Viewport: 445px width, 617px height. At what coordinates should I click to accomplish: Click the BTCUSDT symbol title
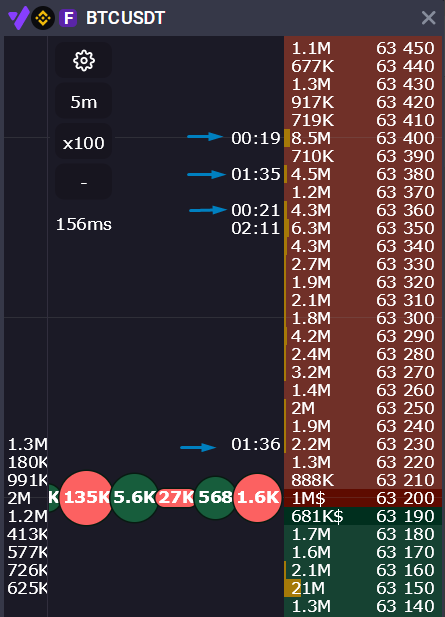coord(126,18)
